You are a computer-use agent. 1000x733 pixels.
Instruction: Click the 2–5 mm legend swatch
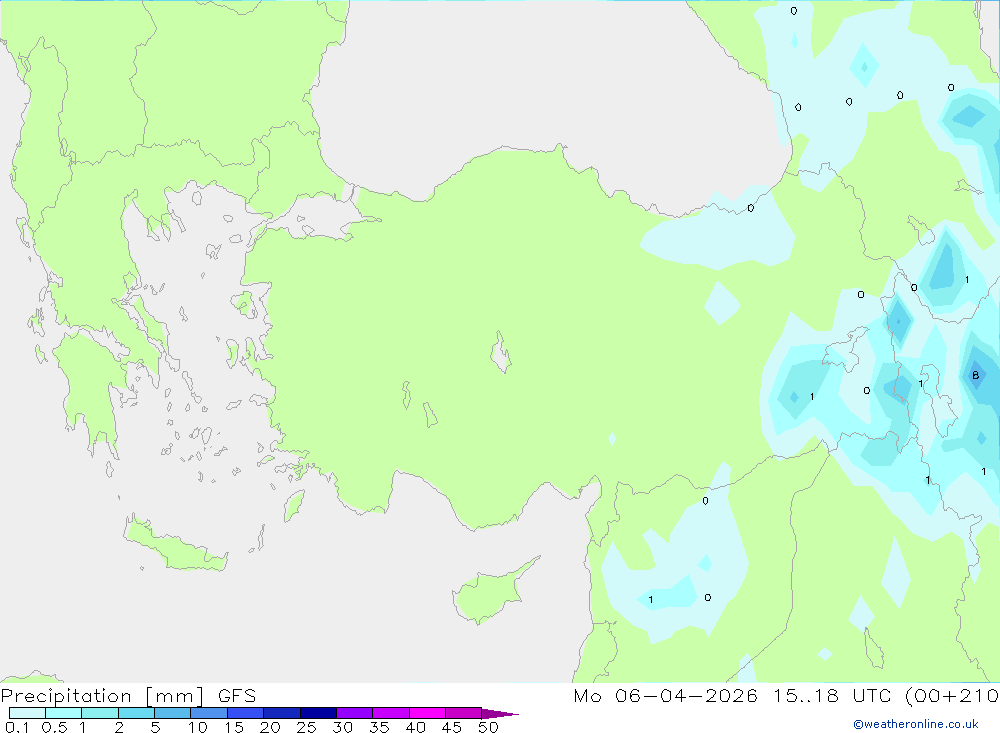136,713
